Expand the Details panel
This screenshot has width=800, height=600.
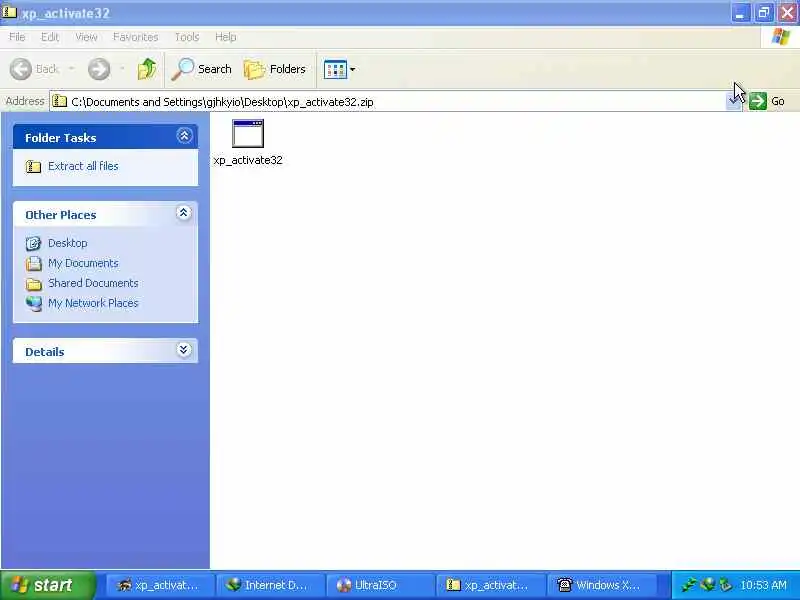pyautogui.click(x=184, y=349)
